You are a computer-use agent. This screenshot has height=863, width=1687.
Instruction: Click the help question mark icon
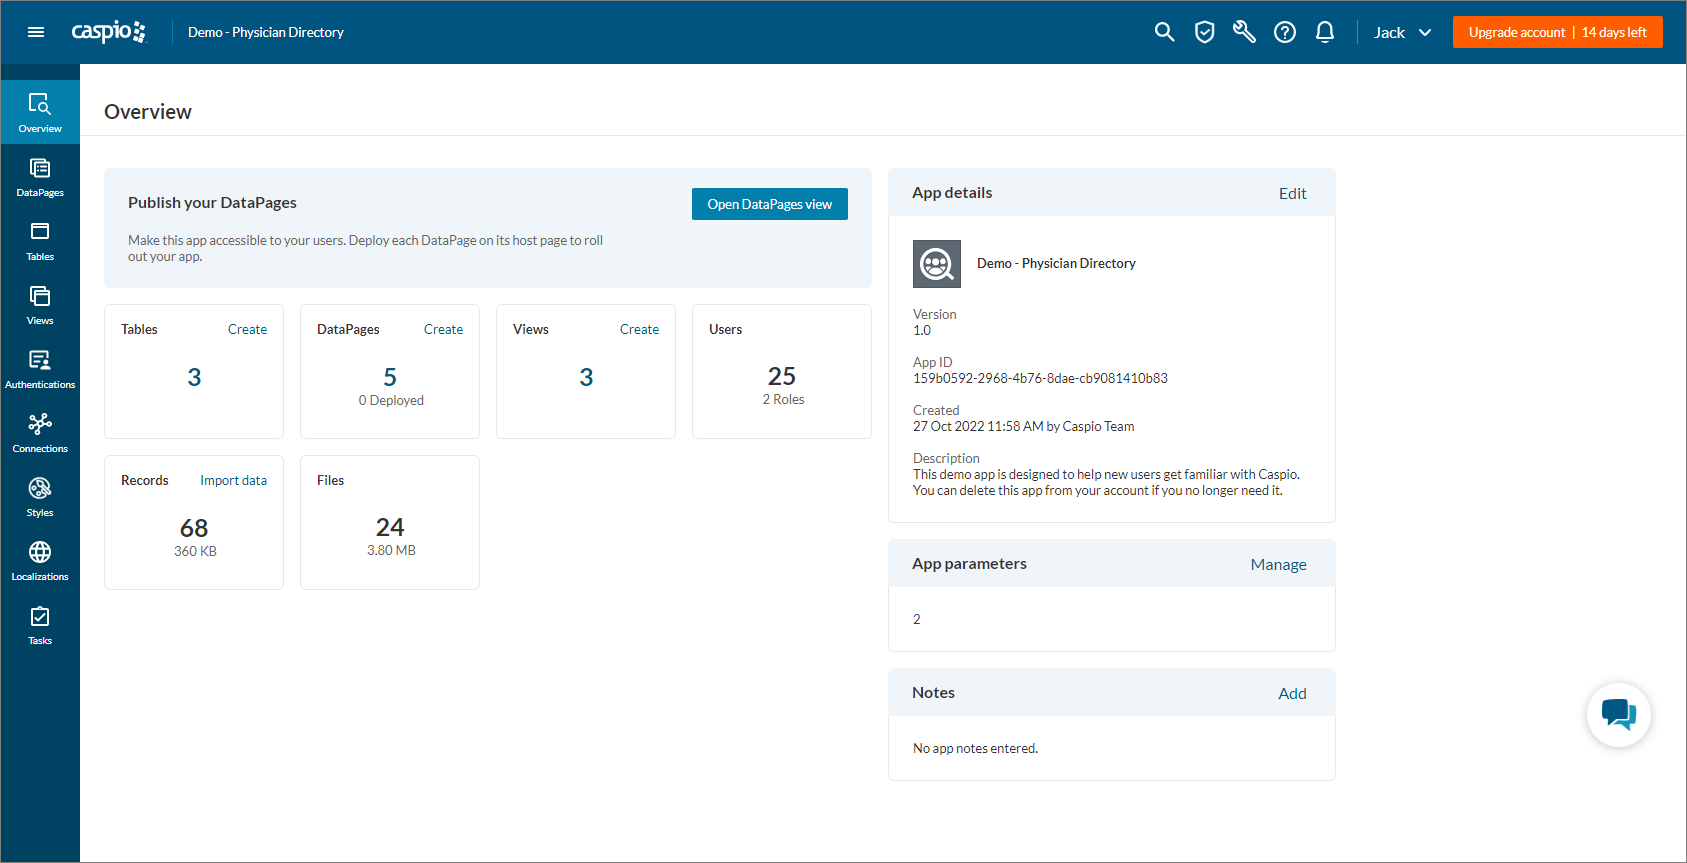point(1285,32)
